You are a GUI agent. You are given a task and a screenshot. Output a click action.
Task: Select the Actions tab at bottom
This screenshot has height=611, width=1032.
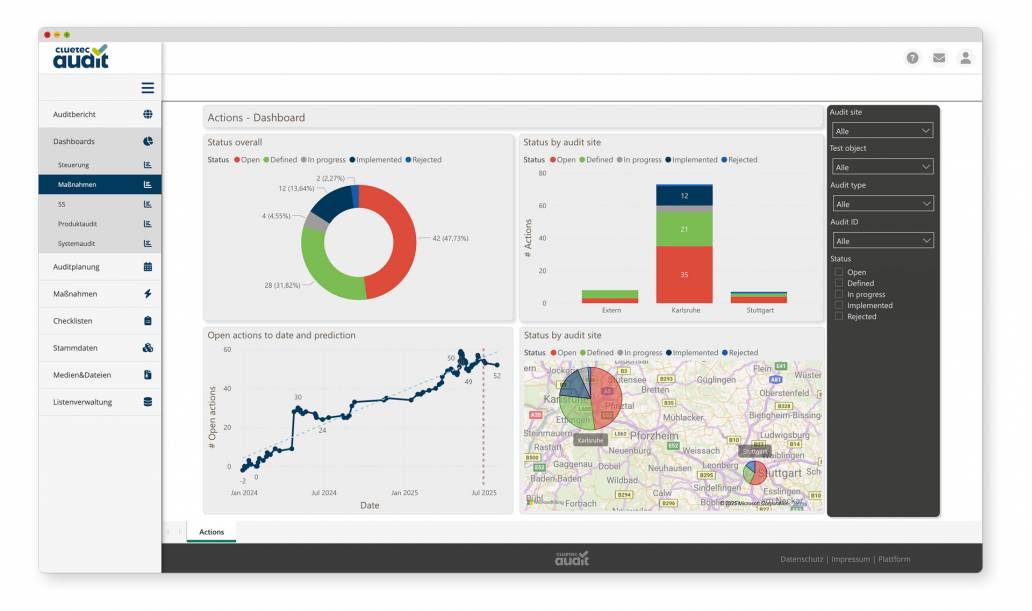coord(211,532)
